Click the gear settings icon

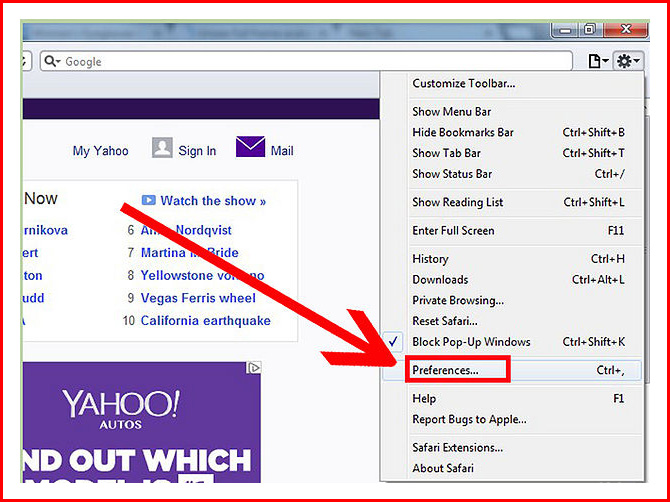[626, 62]
